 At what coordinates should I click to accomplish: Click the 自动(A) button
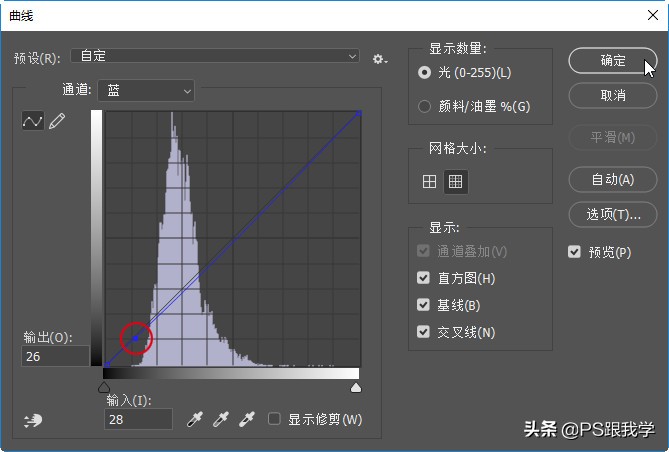[613, 180]
